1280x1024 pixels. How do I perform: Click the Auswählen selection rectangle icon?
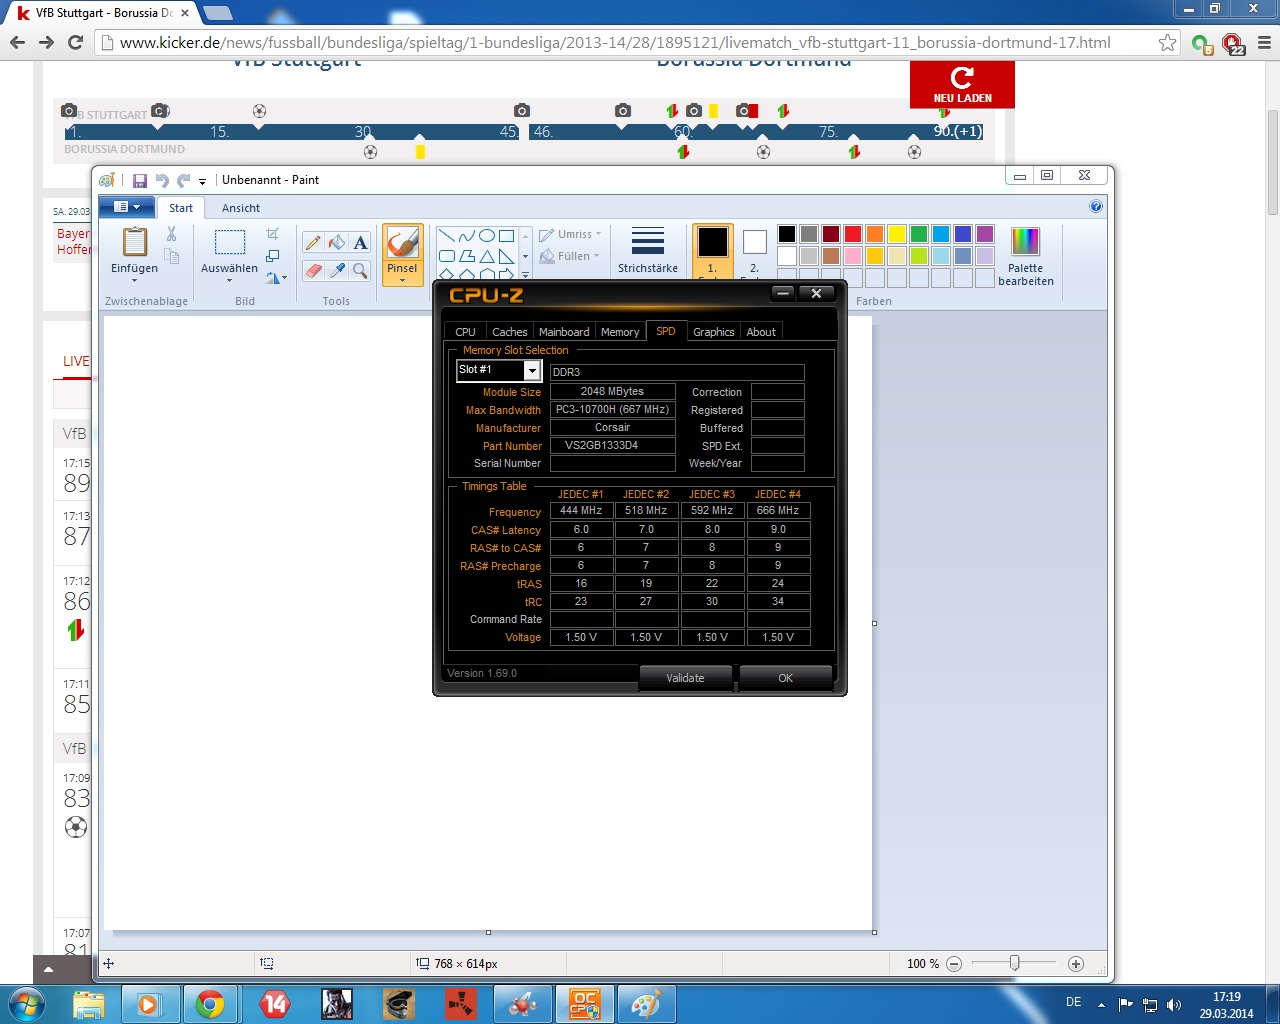pos(230,243)
